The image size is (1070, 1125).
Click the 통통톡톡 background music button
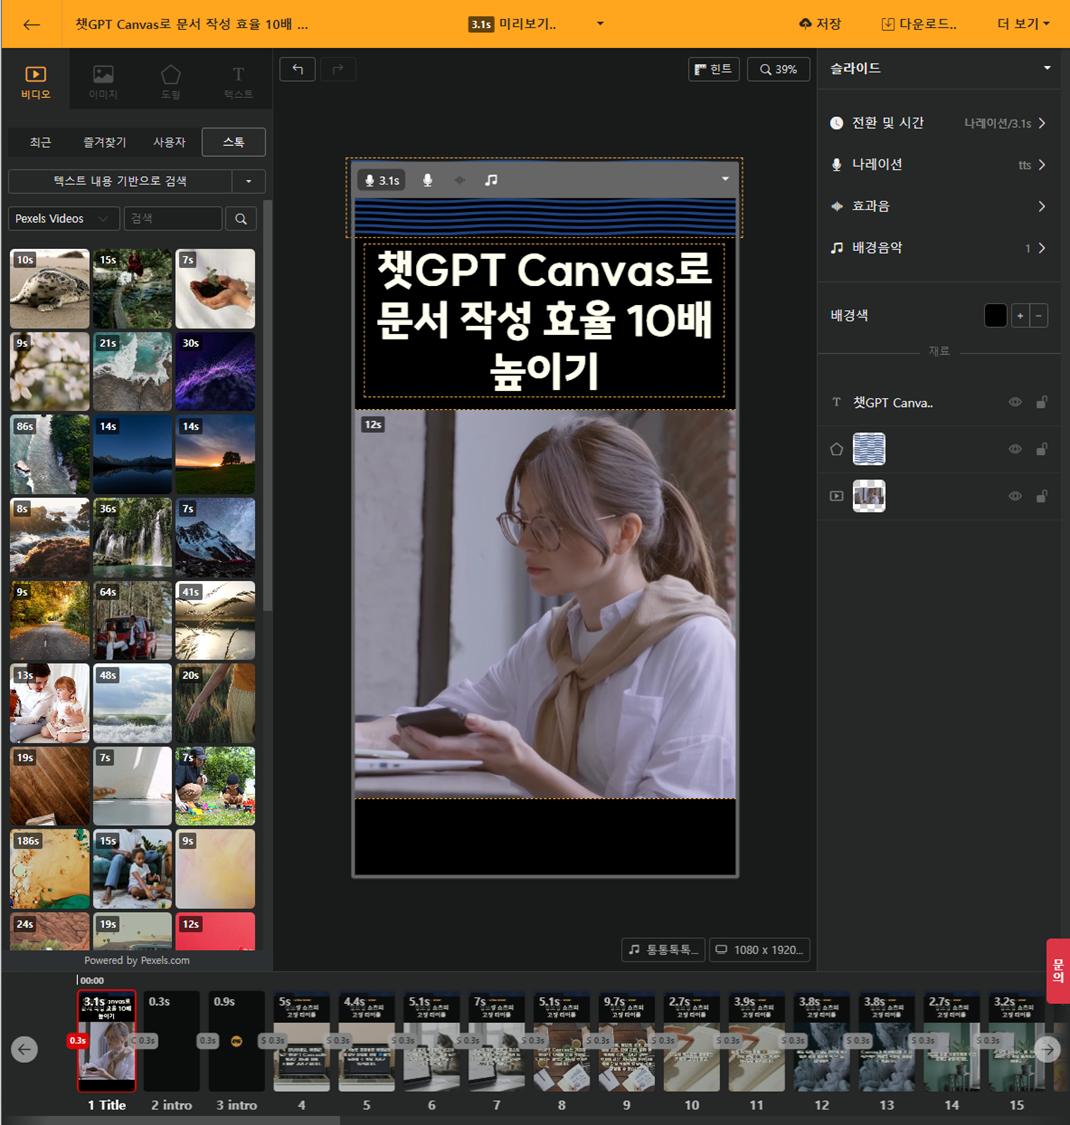663,949
